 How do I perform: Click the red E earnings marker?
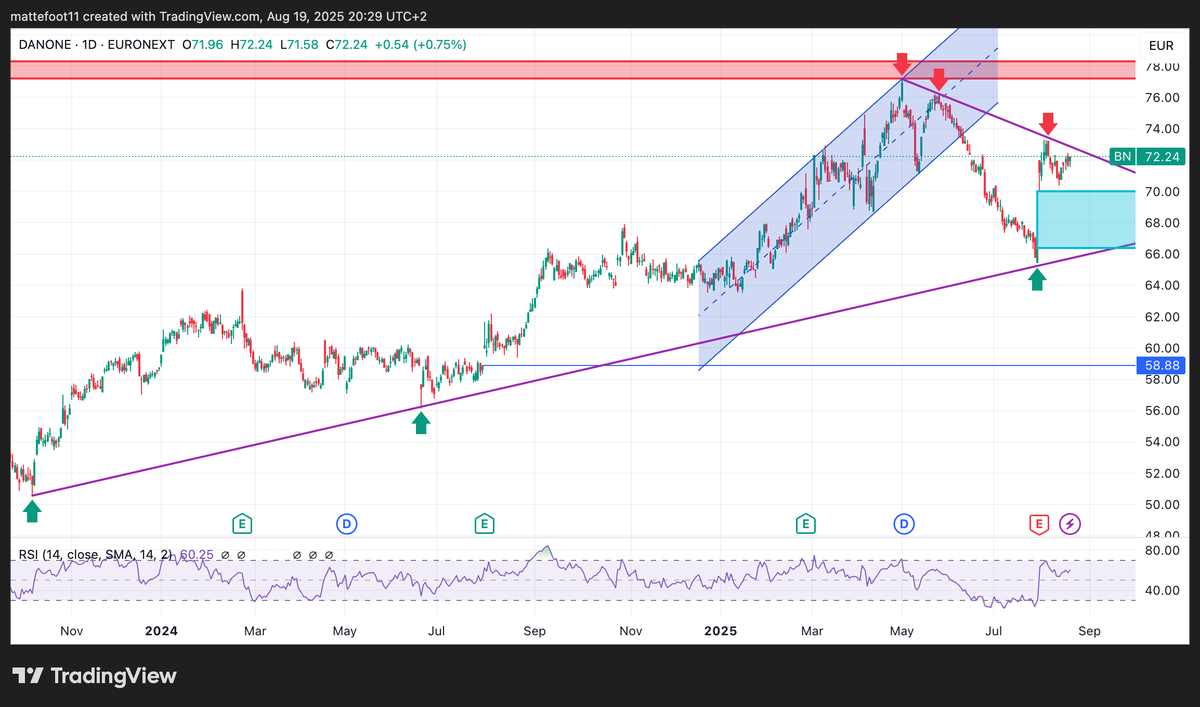click(1039, 523)
